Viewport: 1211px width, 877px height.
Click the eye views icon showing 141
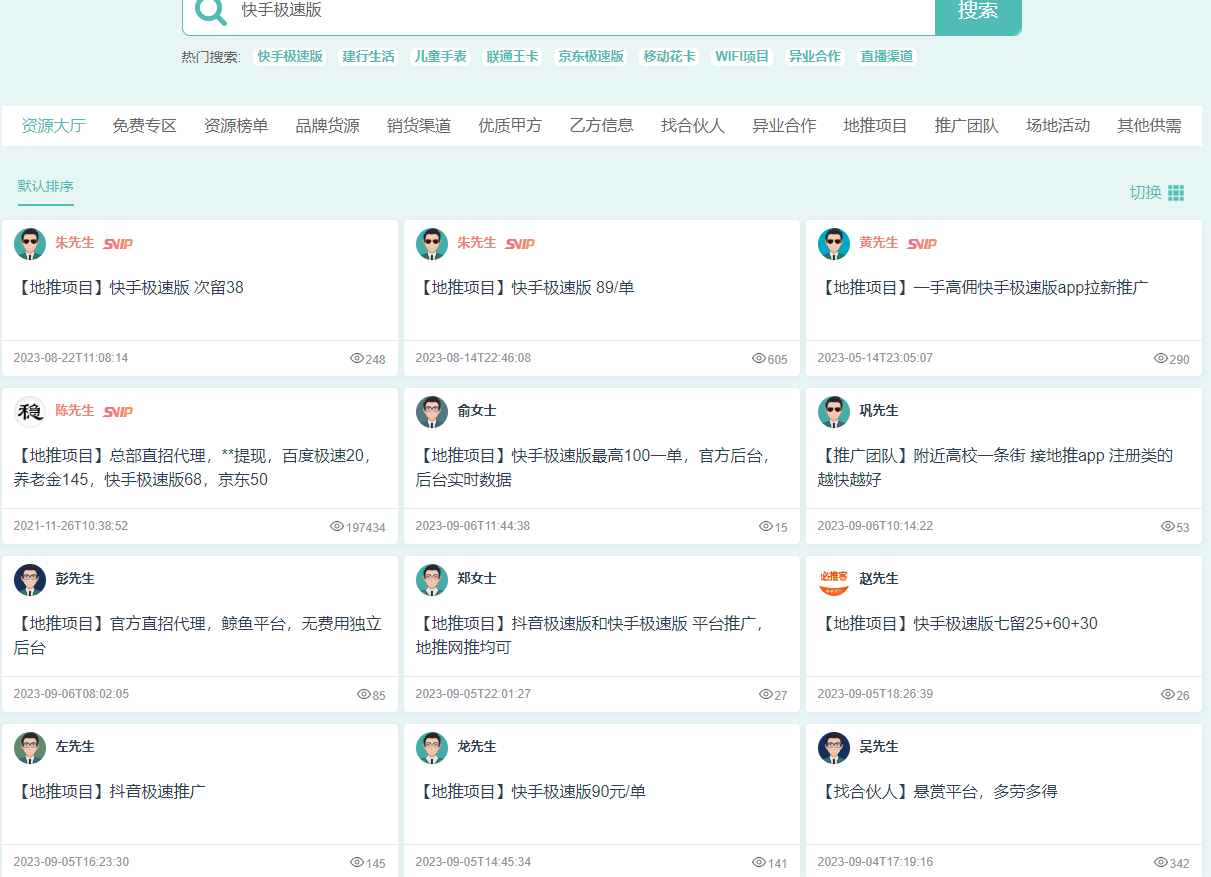pos(759,862)
